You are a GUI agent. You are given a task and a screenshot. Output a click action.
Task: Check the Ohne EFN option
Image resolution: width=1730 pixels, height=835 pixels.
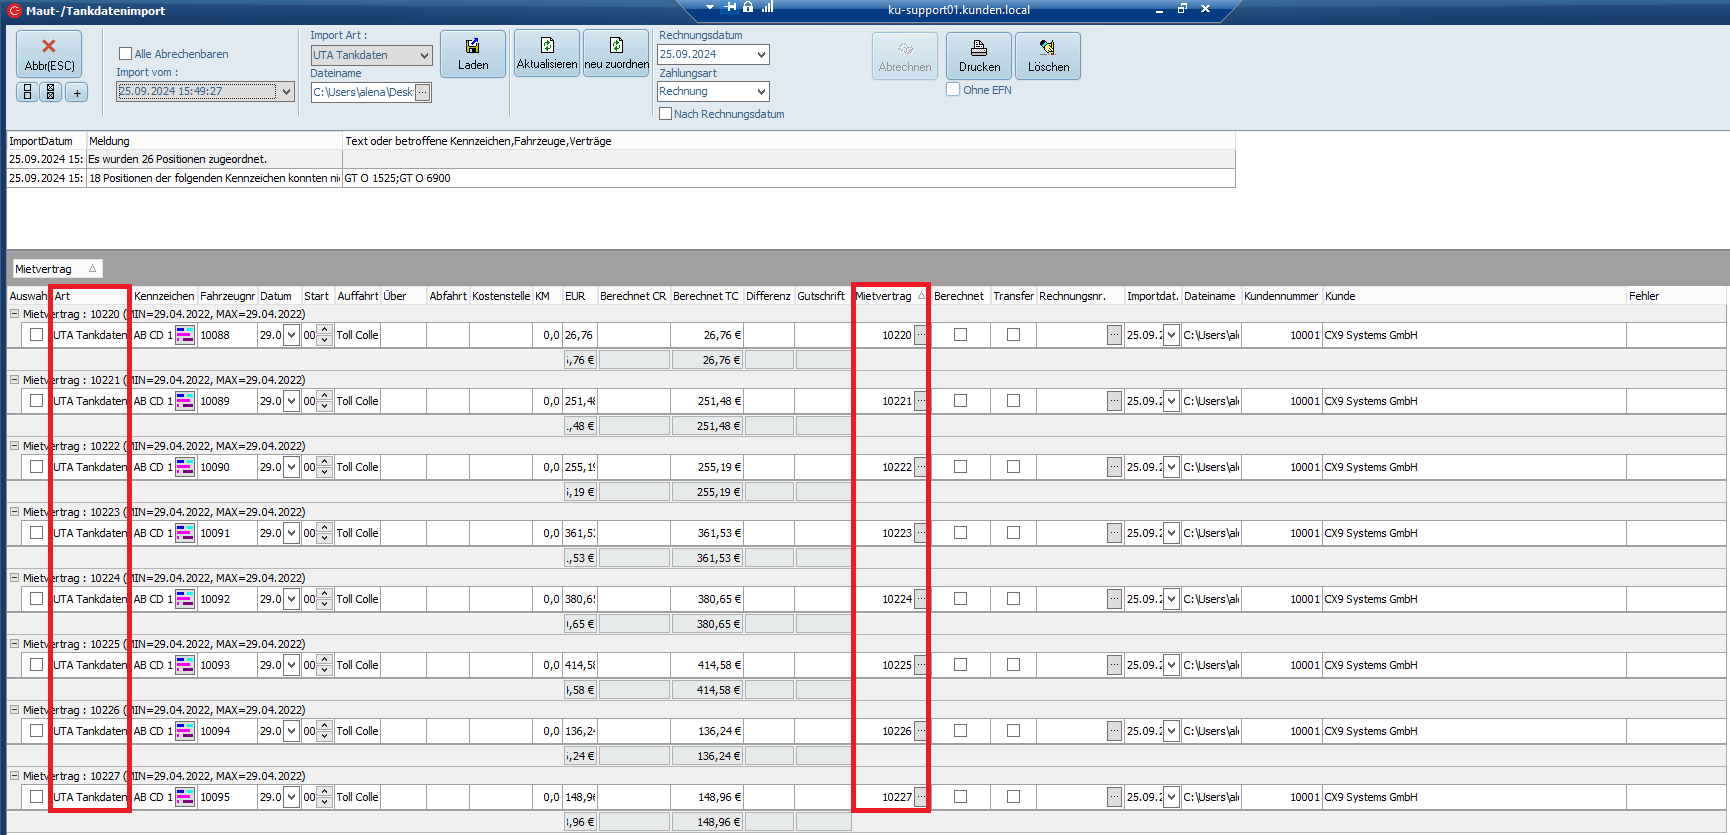pyautogui.click(x=953, y=90)
